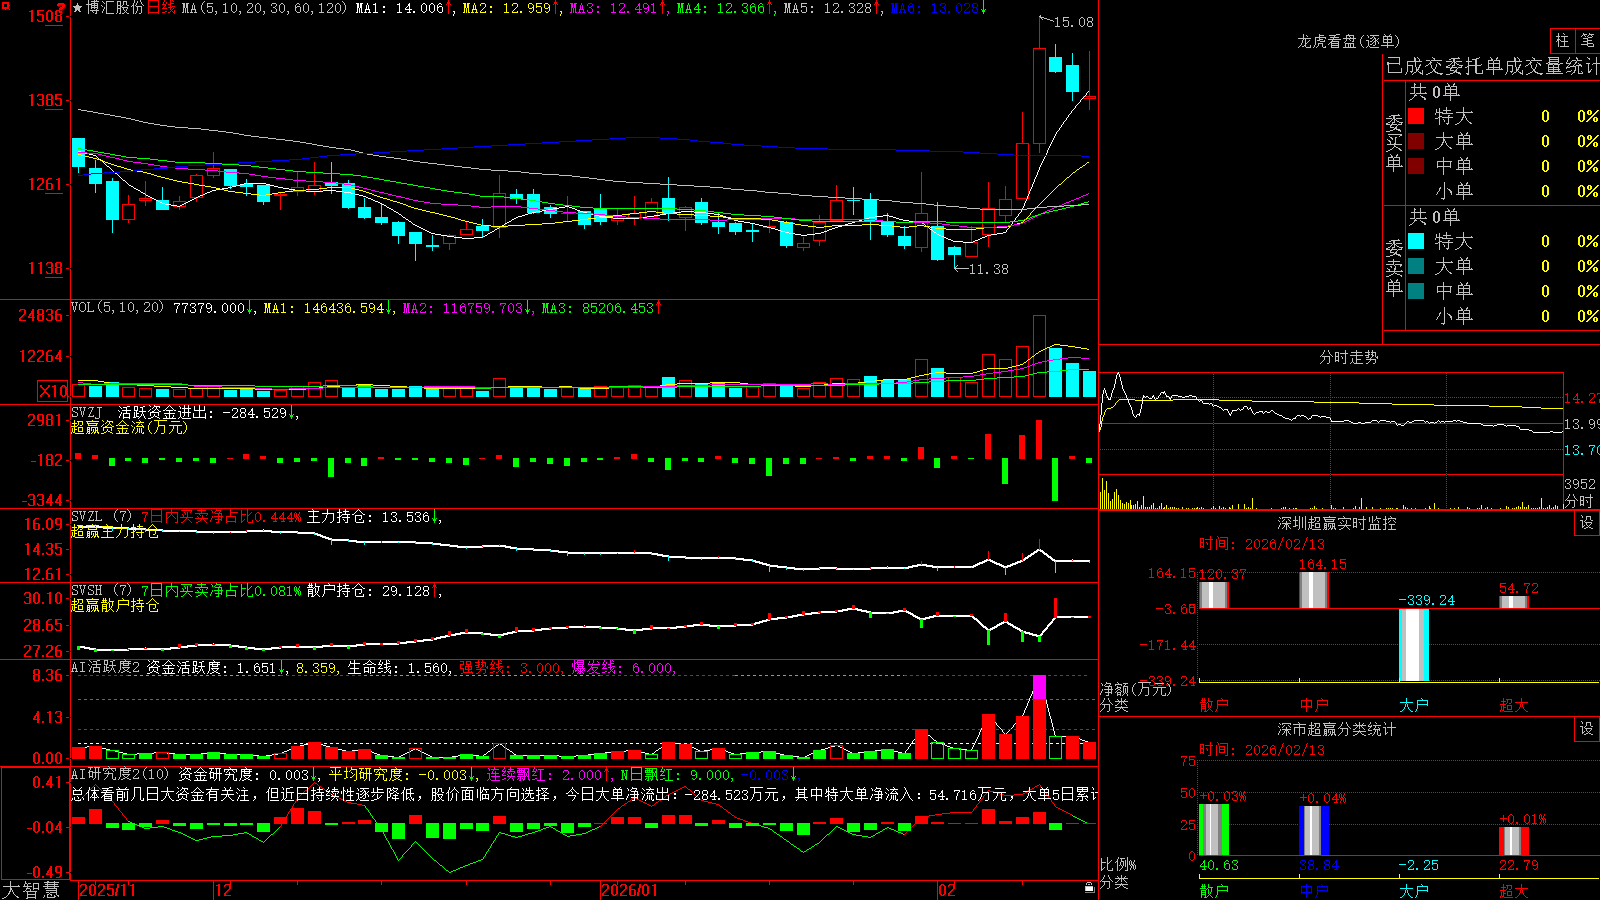Image resolution: width=1600 pixels, height=900 pixels.
Task: Click the 深圳超赢实时监控 panel title
Action: (x=1336, y=523)
